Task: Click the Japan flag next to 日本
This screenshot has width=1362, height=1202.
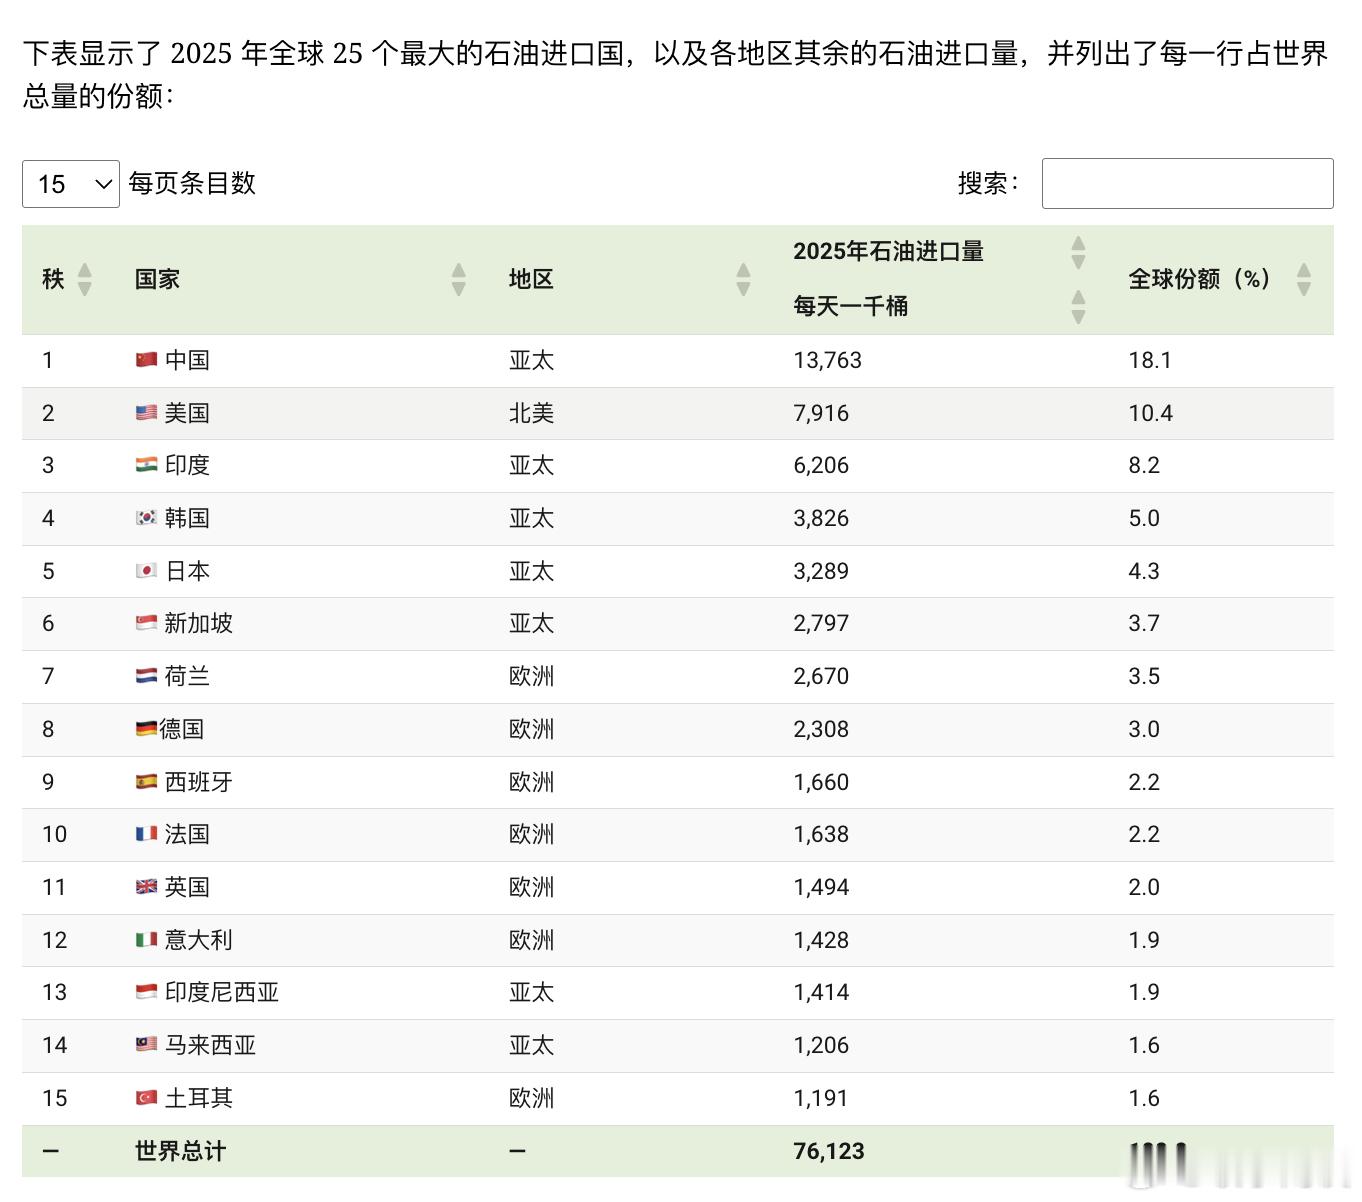Action: click(x=147, y=570)
